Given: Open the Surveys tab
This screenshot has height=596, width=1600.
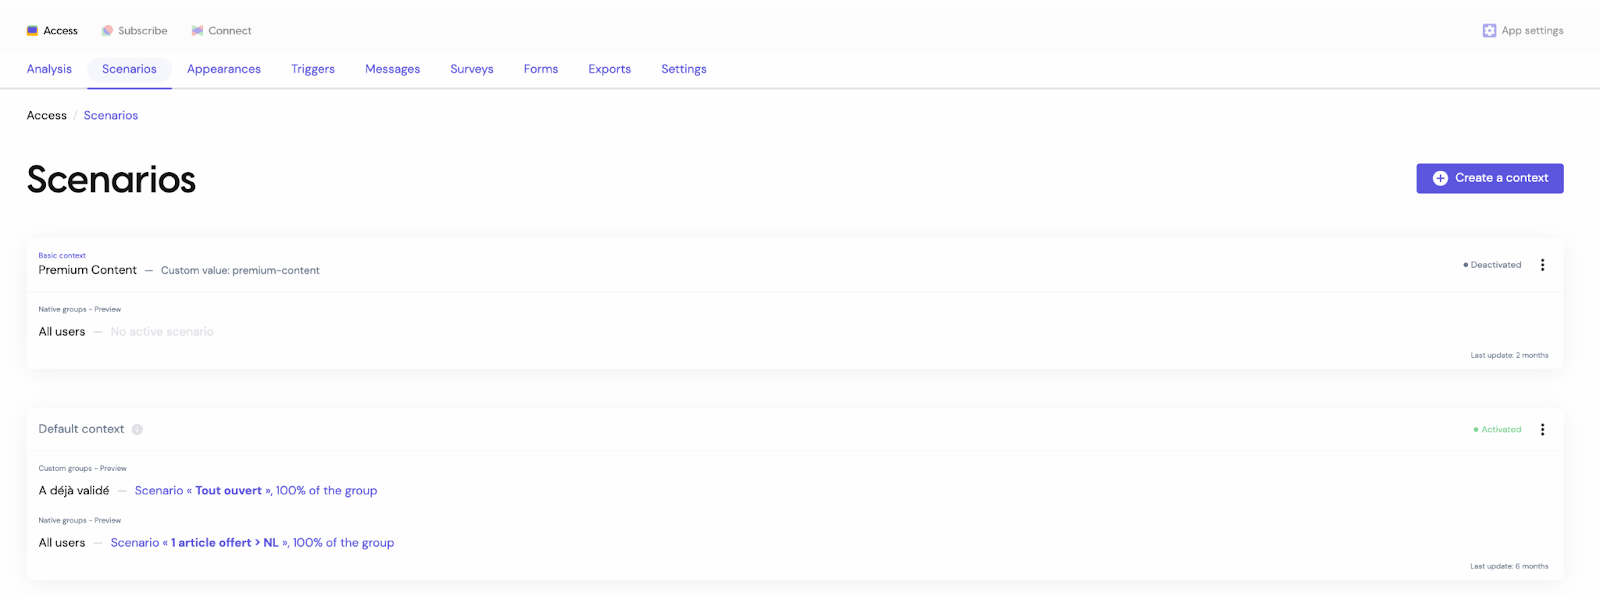Looking at the screenshot, I should (472, 69).
